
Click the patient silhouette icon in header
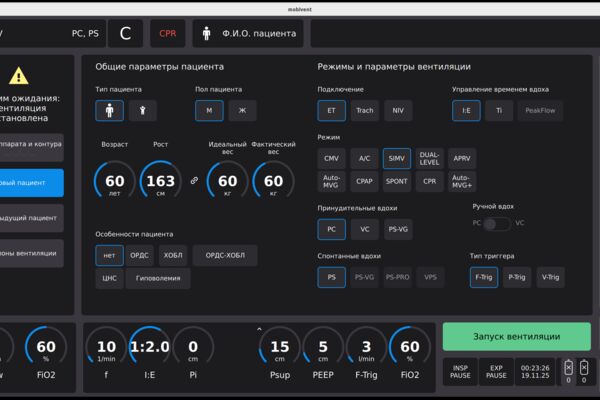coord(207,34)
